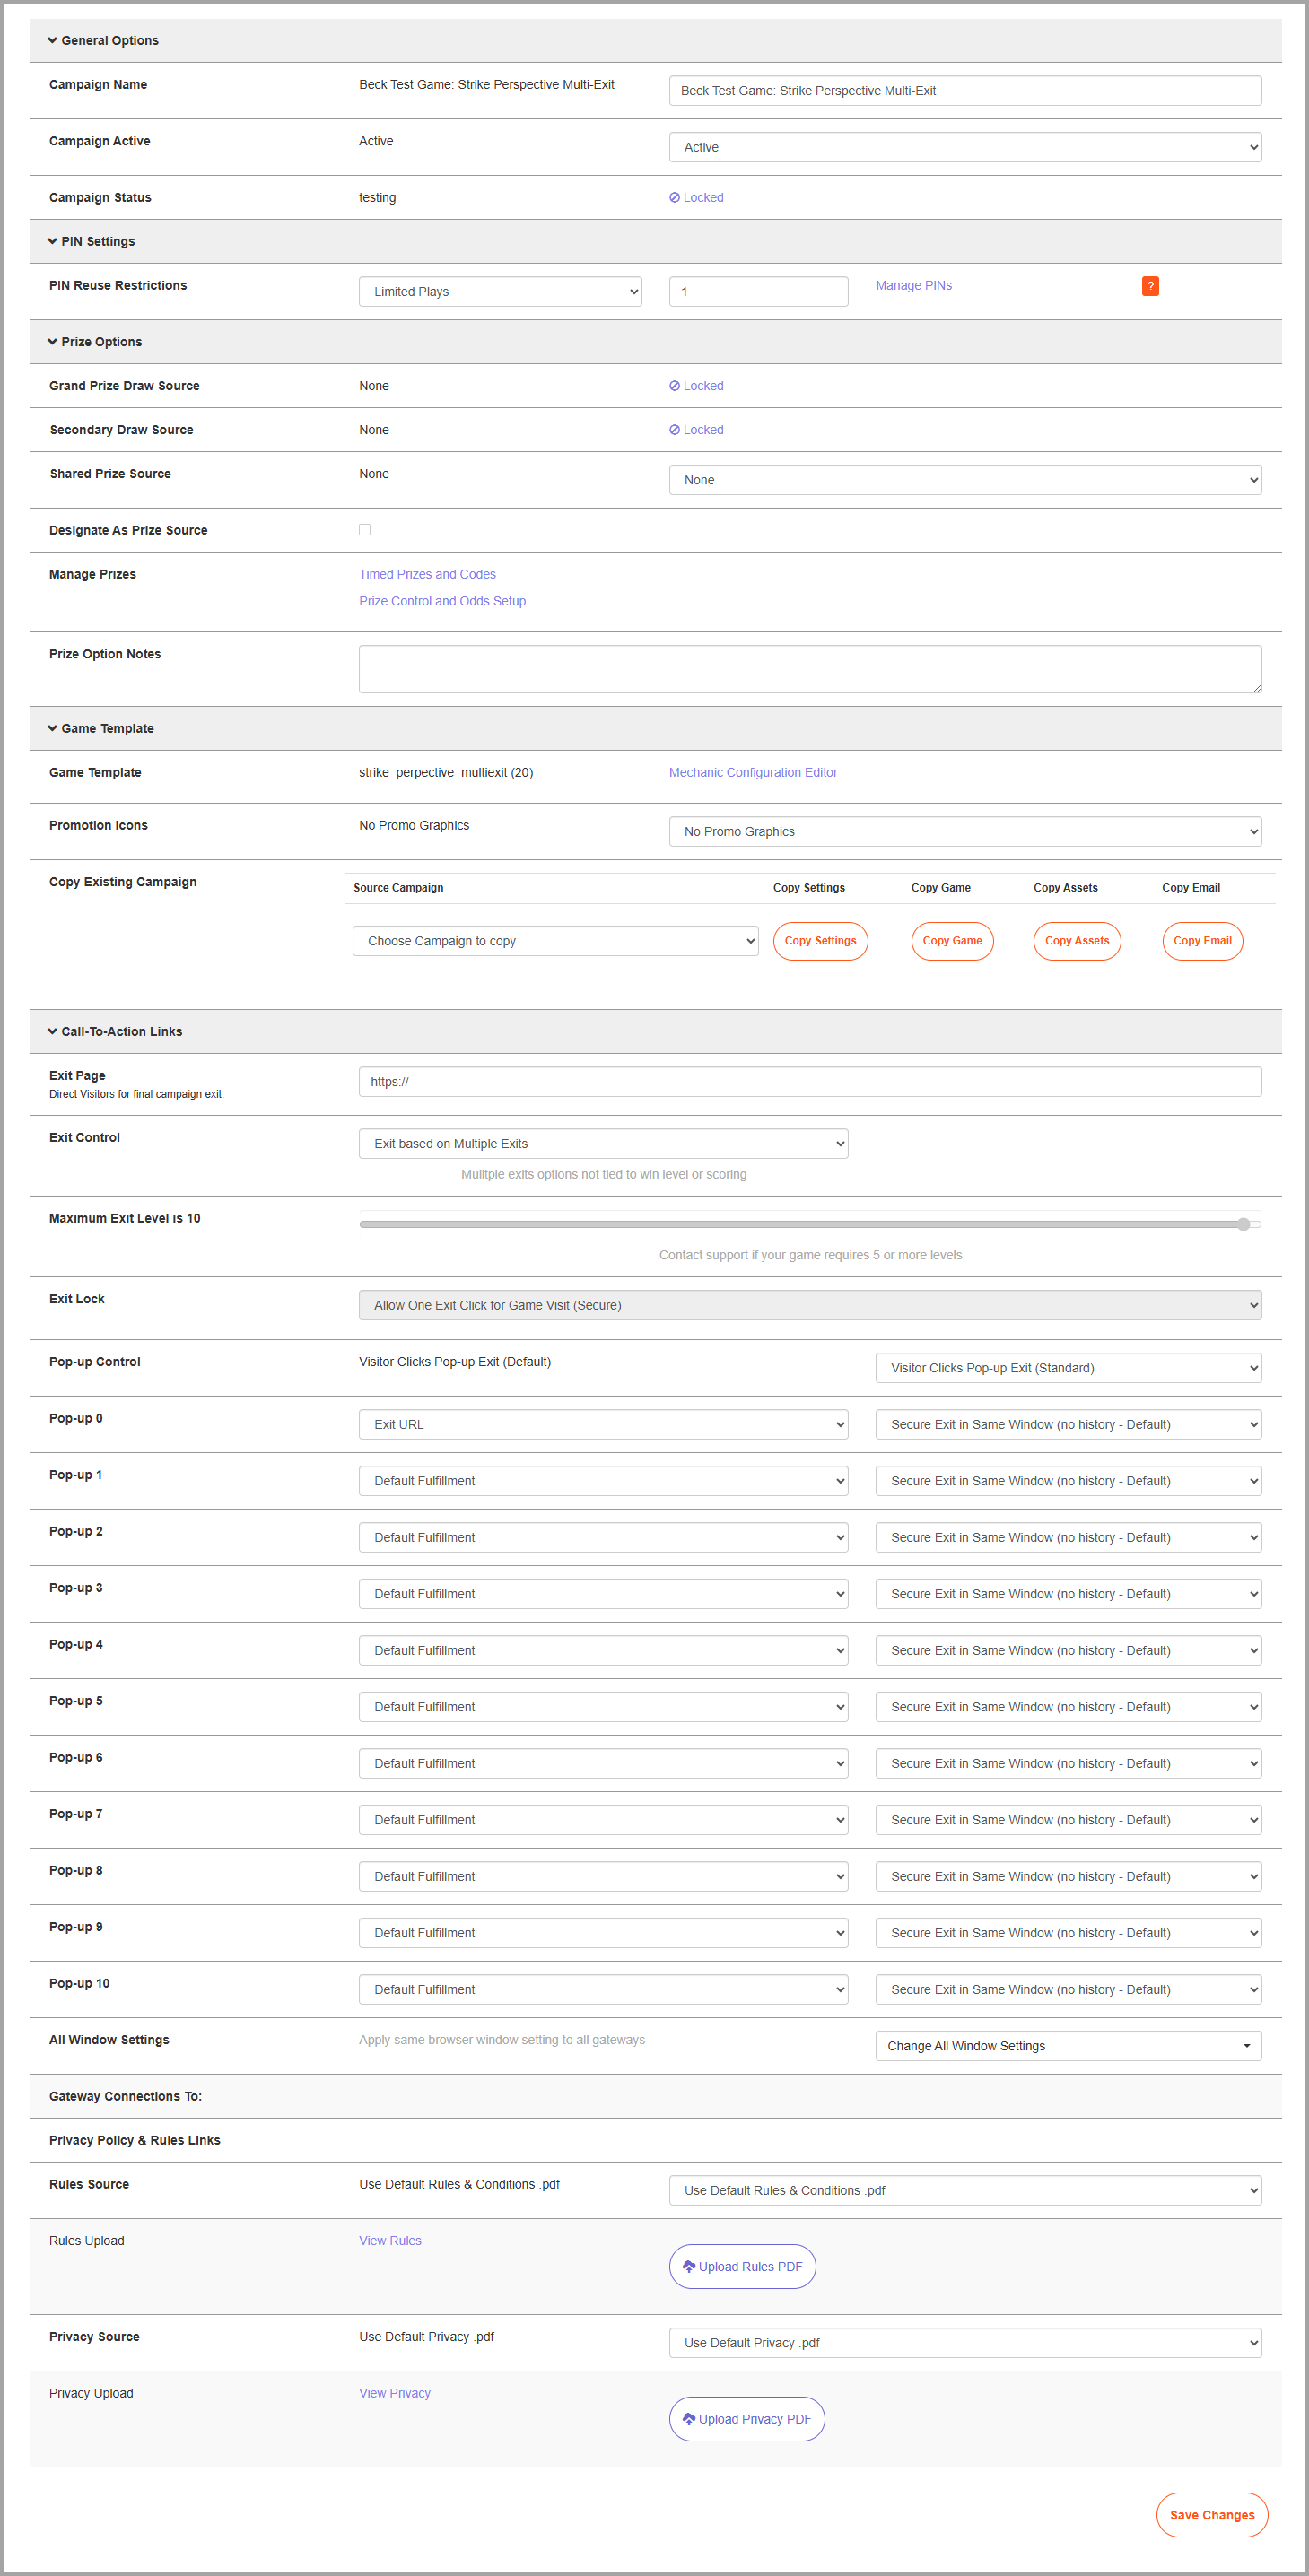Collapse the Prize Options section
The image size is (1309, 2576).
coord(95,342)
